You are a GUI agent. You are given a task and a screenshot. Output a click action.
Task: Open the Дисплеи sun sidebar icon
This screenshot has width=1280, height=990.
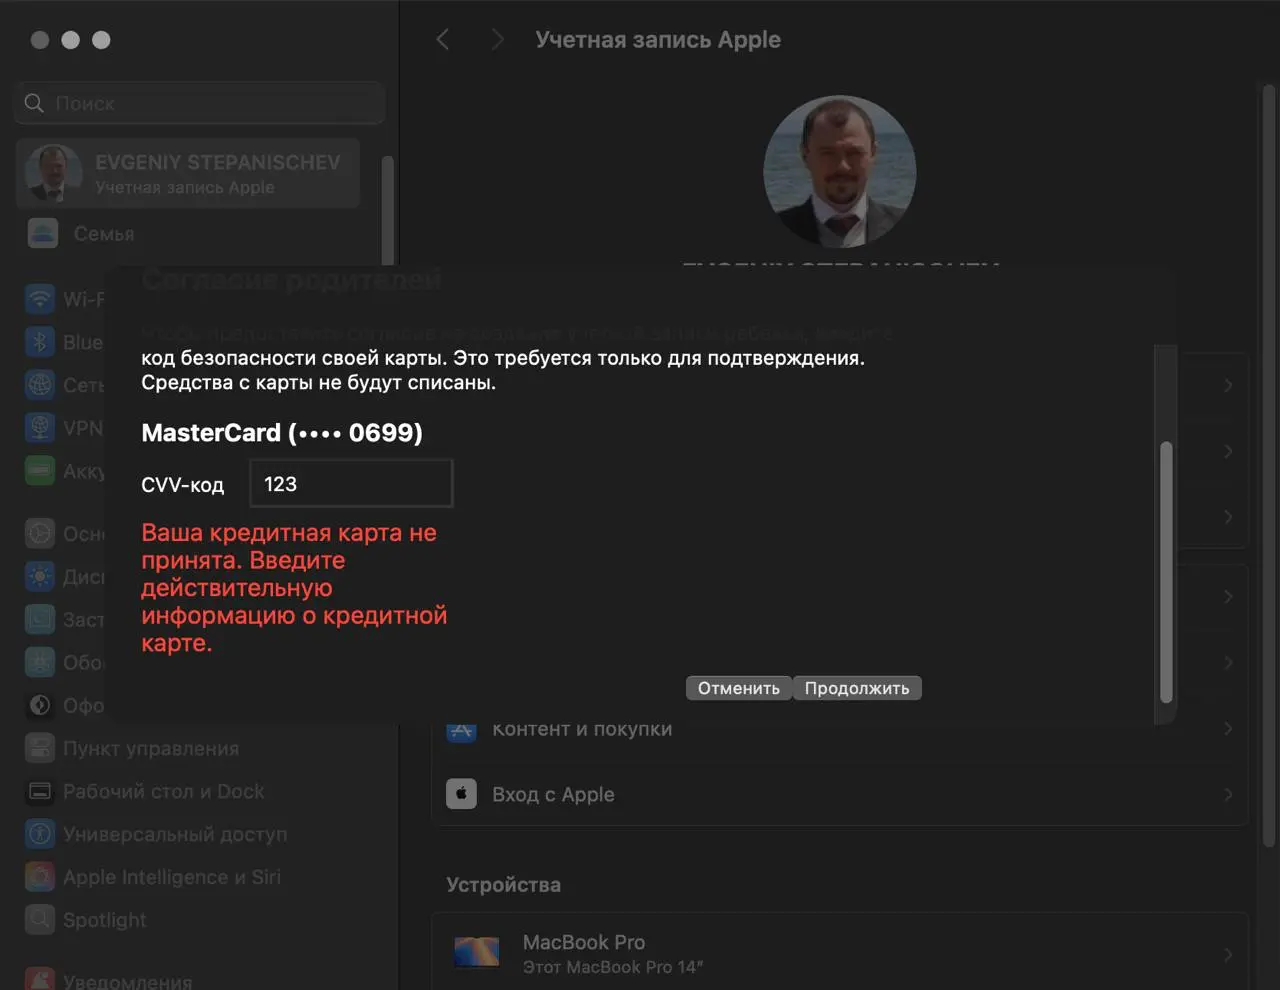coord(40,577)
